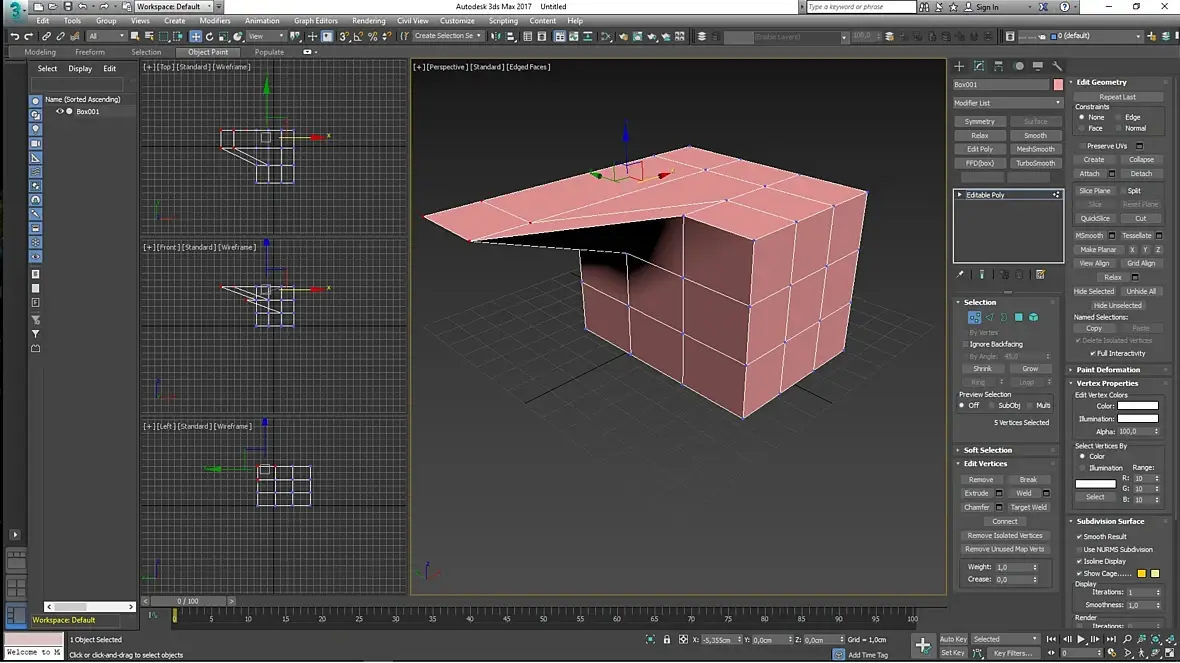Viewport: 1180px width, 663px height.
Task: Activate the Select and Move tool
Action: (x=195, y=36)
